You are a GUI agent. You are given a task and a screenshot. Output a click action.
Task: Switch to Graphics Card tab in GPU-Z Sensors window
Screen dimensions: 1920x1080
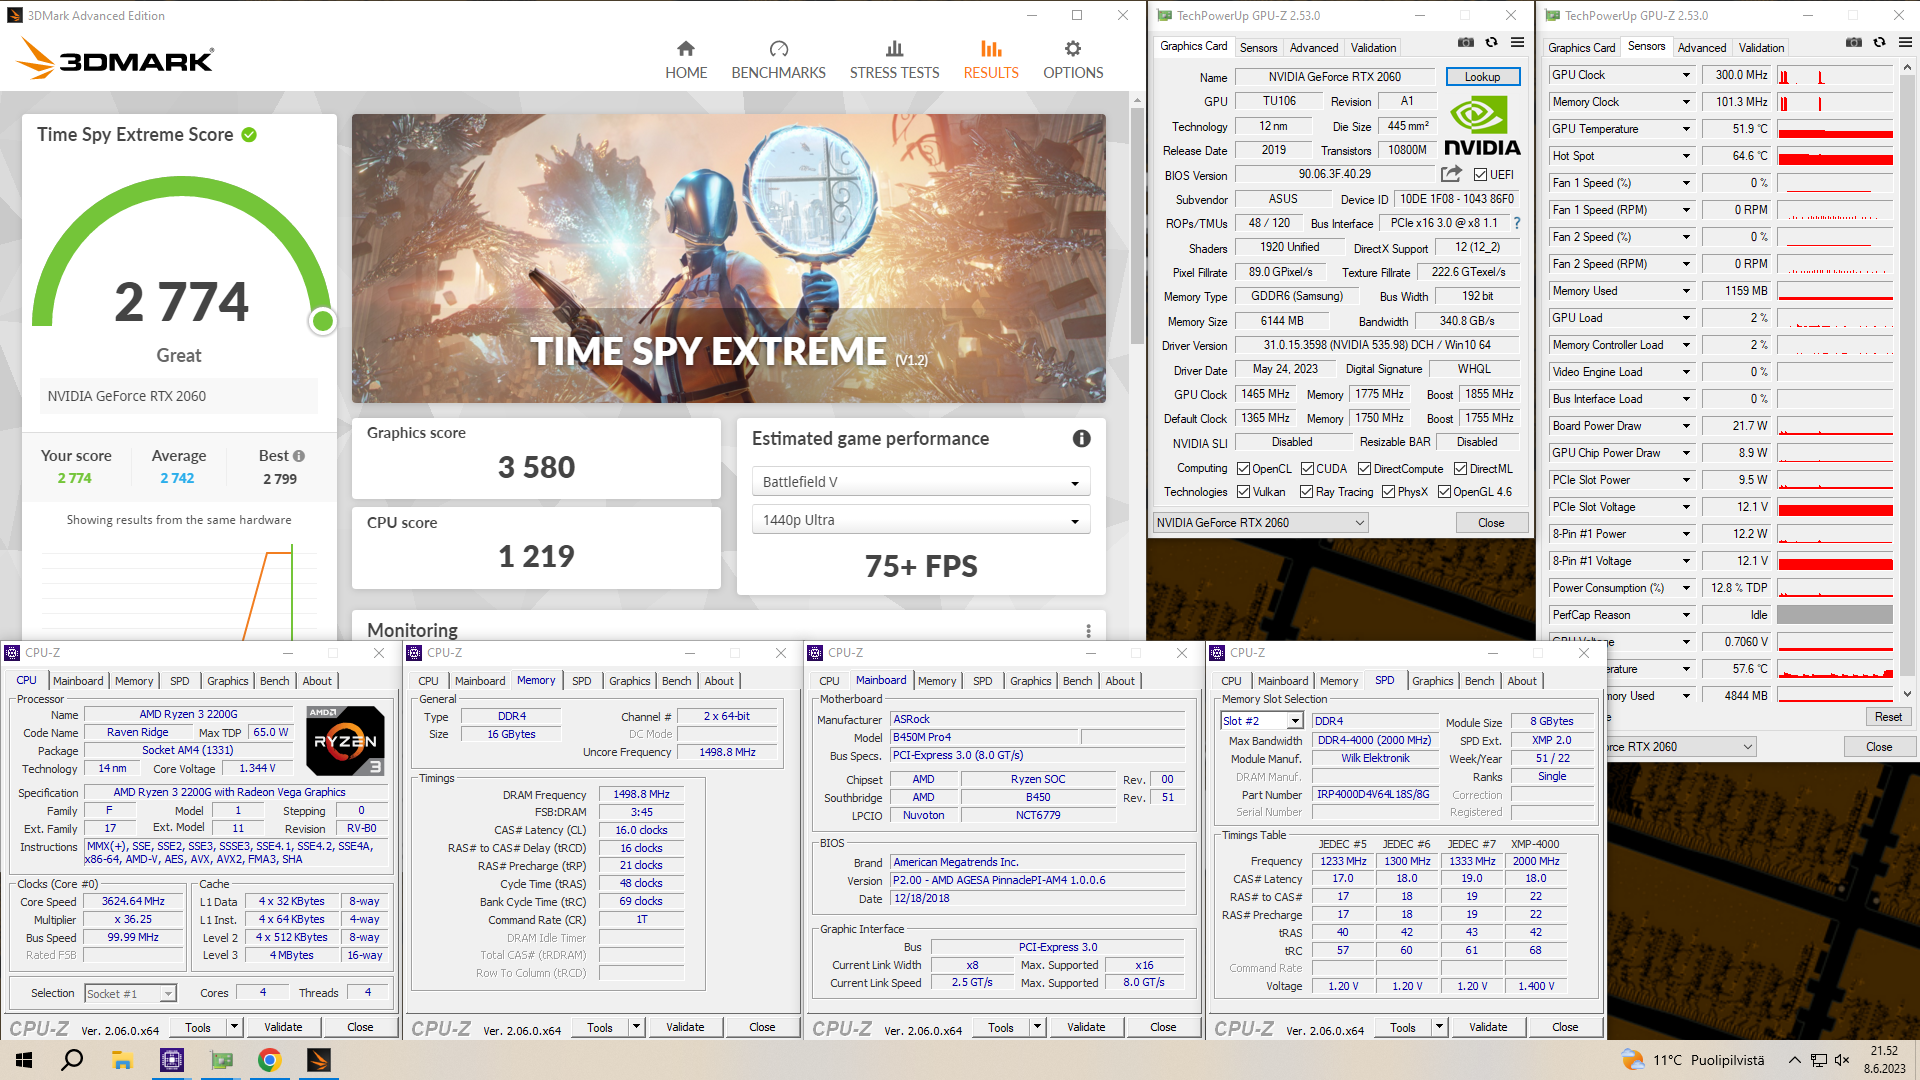[x=1581, y=48]
